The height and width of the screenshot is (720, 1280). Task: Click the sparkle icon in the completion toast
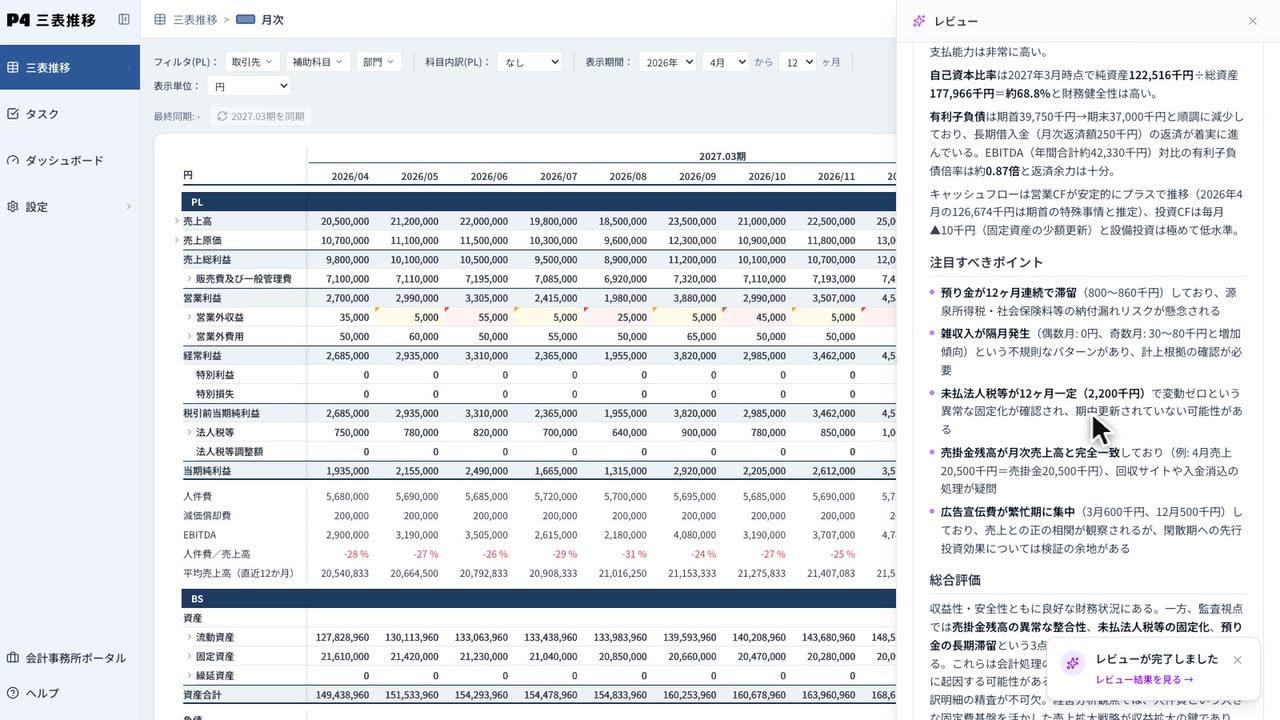[1072, 663]
